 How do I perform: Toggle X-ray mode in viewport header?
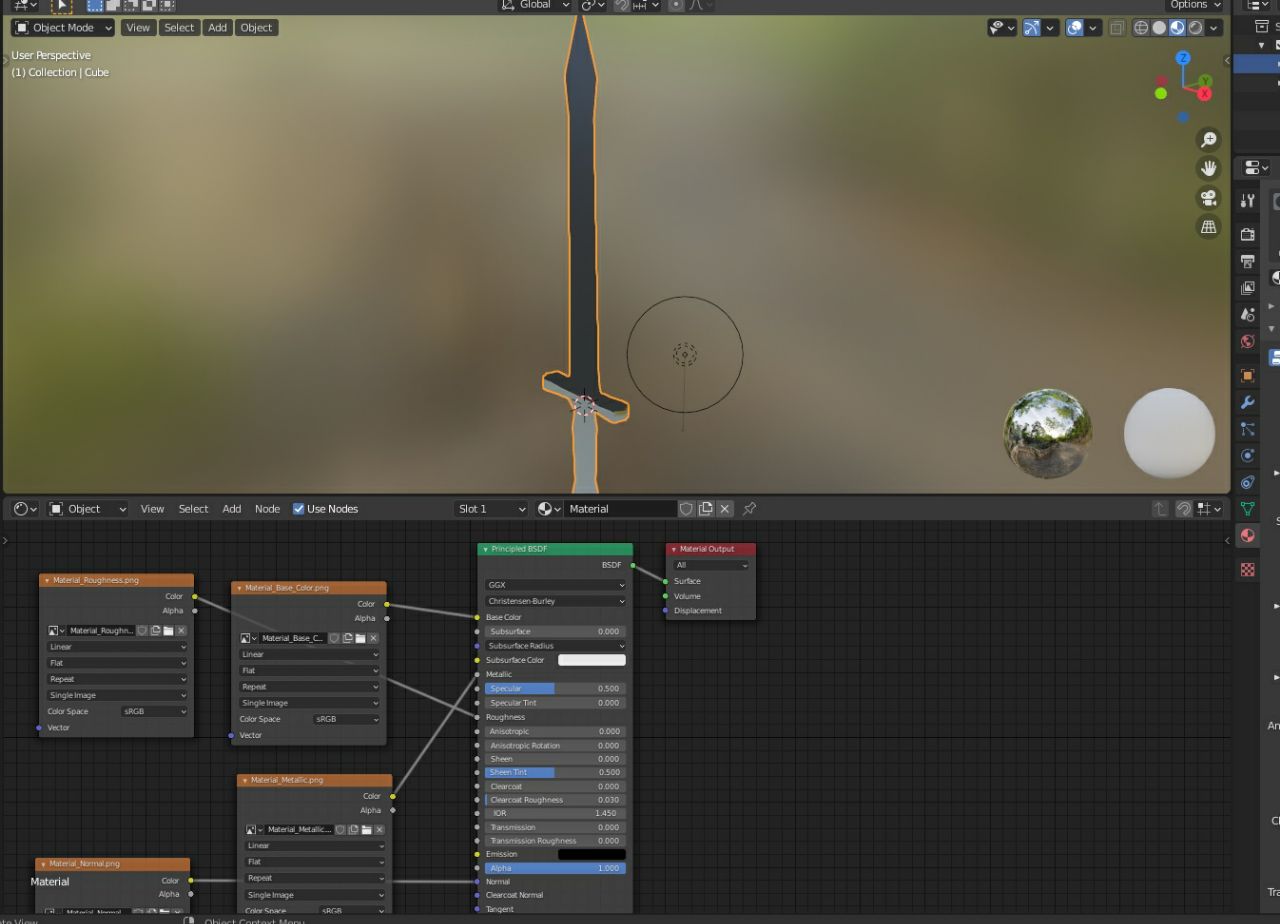[x=1116, y=28]
